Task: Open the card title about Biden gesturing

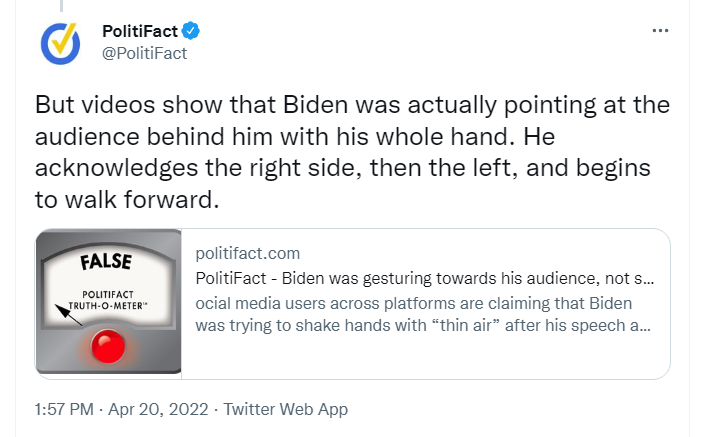Action: [424, 278]
